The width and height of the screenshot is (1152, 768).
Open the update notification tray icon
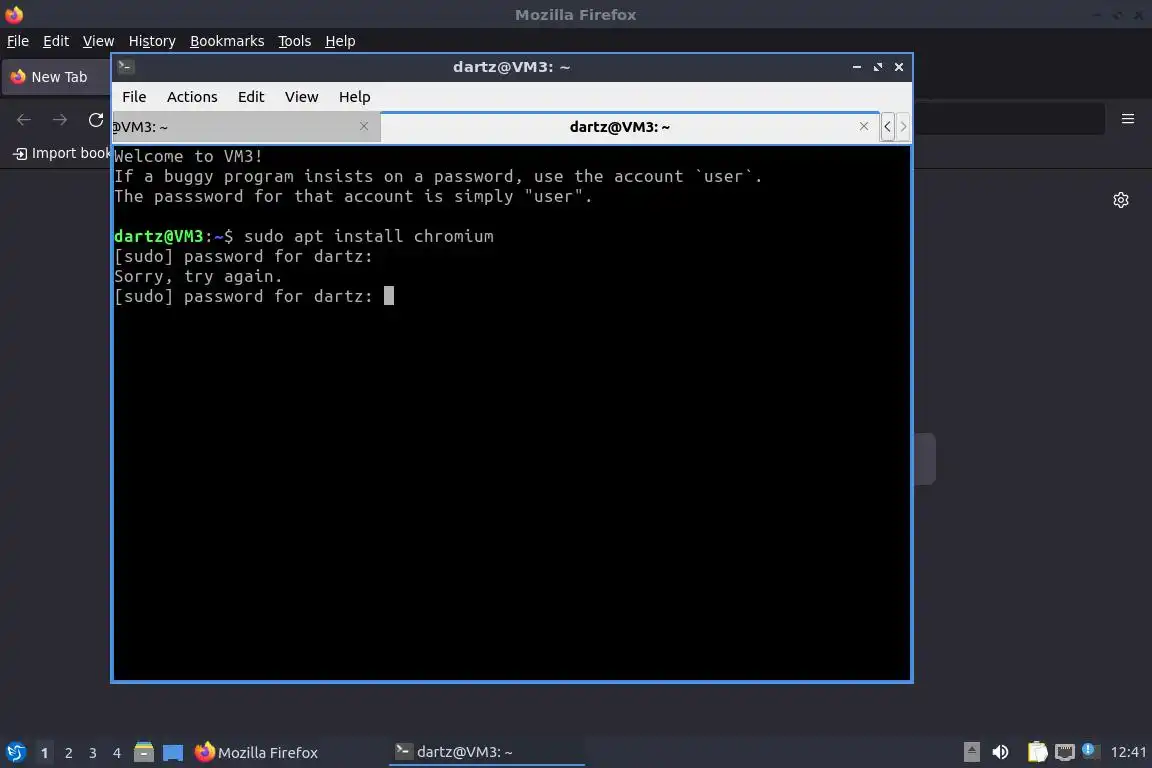(x=1090, y=751)
